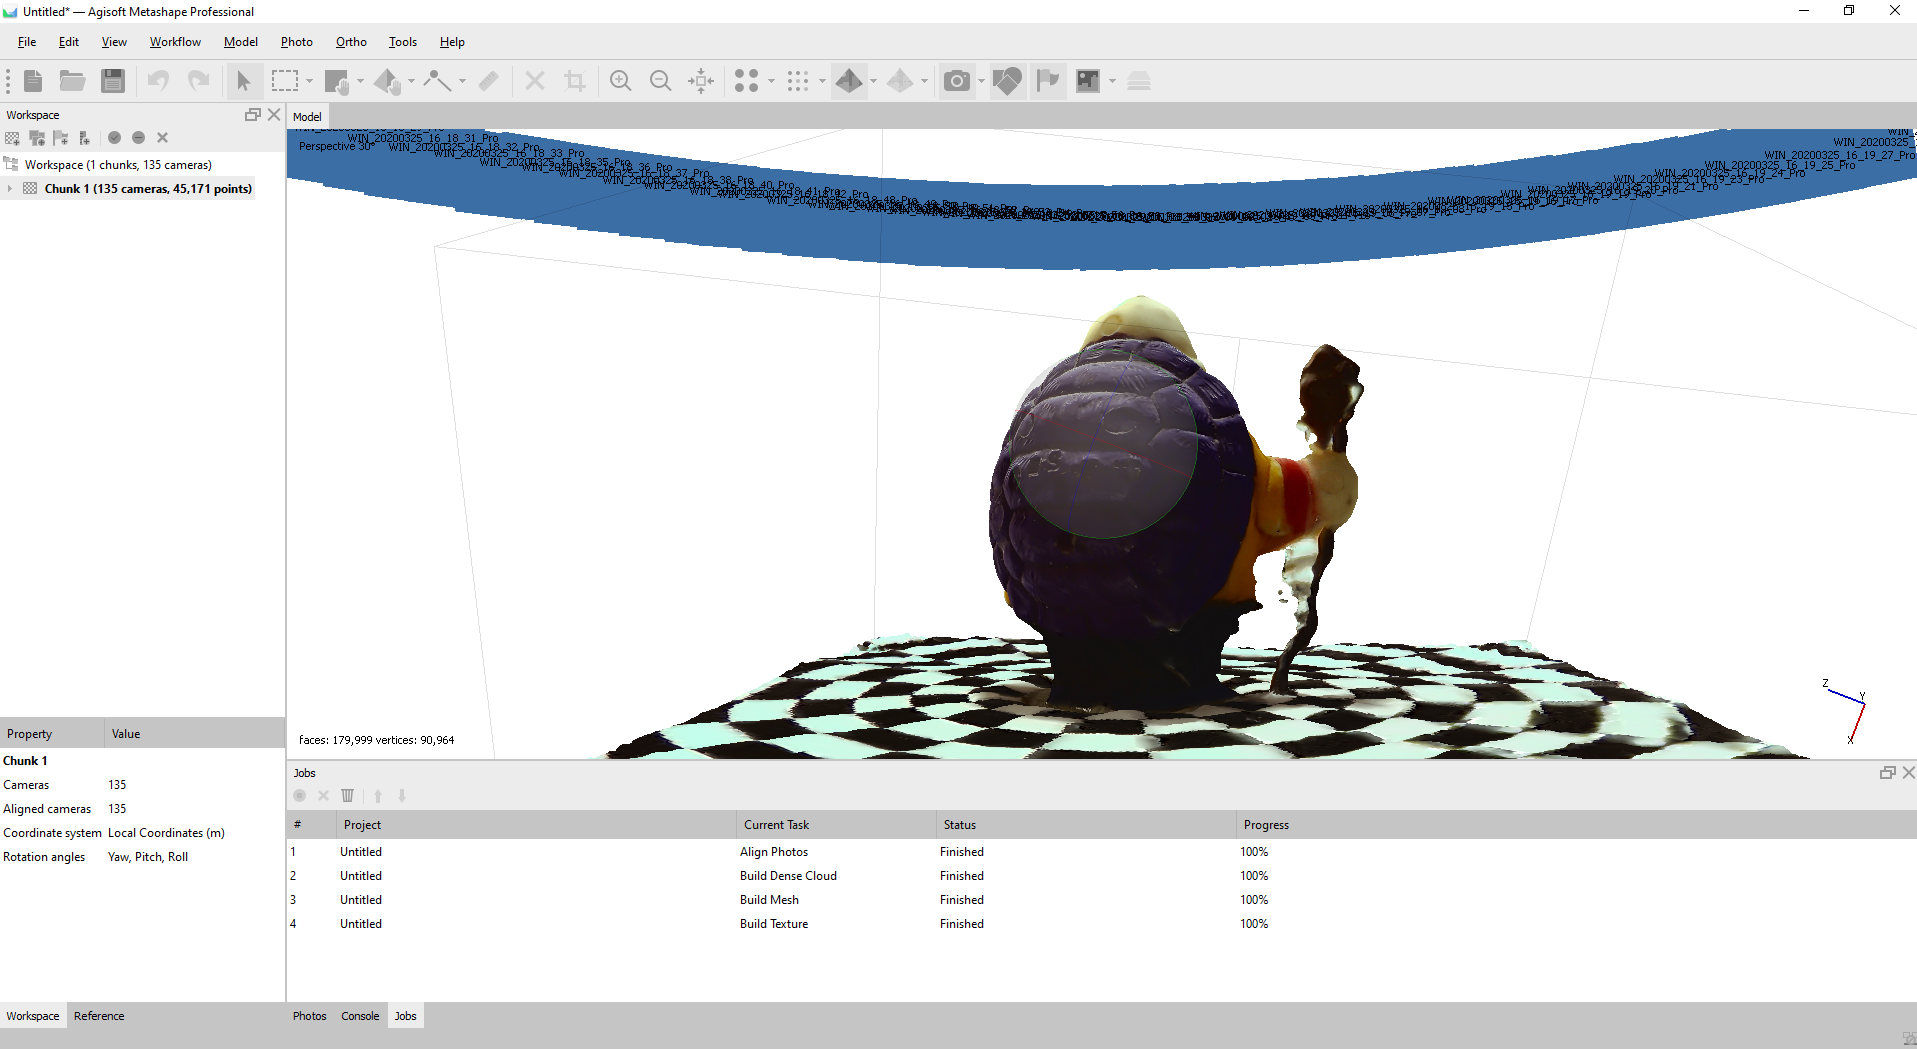Sort jobs by the Project column header

(x=537, y=825)
